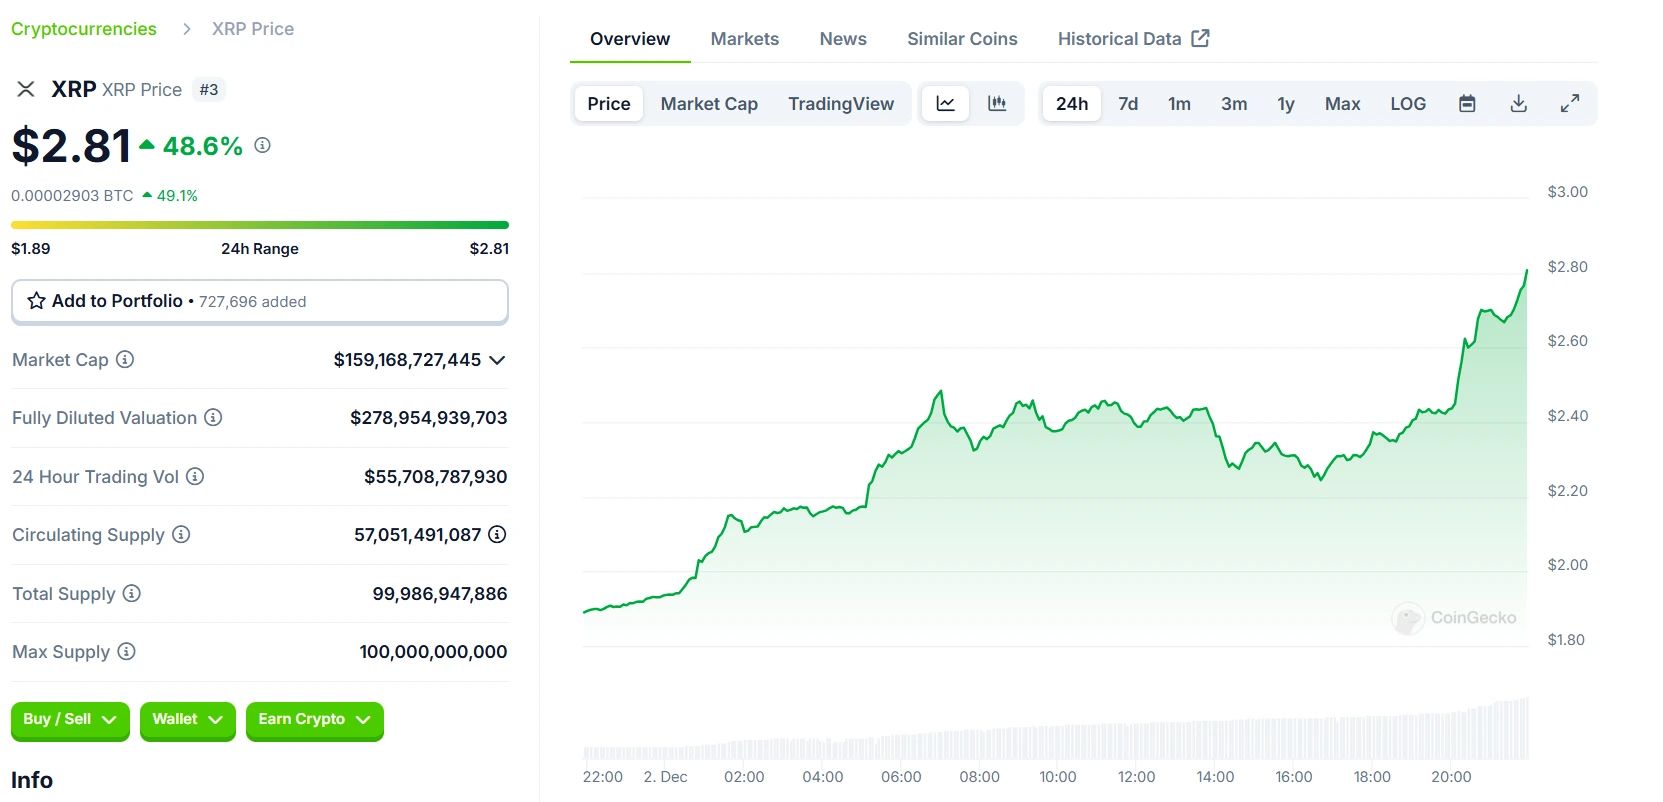
Task: Open the Fully Diluted Valuation info icon
Action: coord(213,417)
